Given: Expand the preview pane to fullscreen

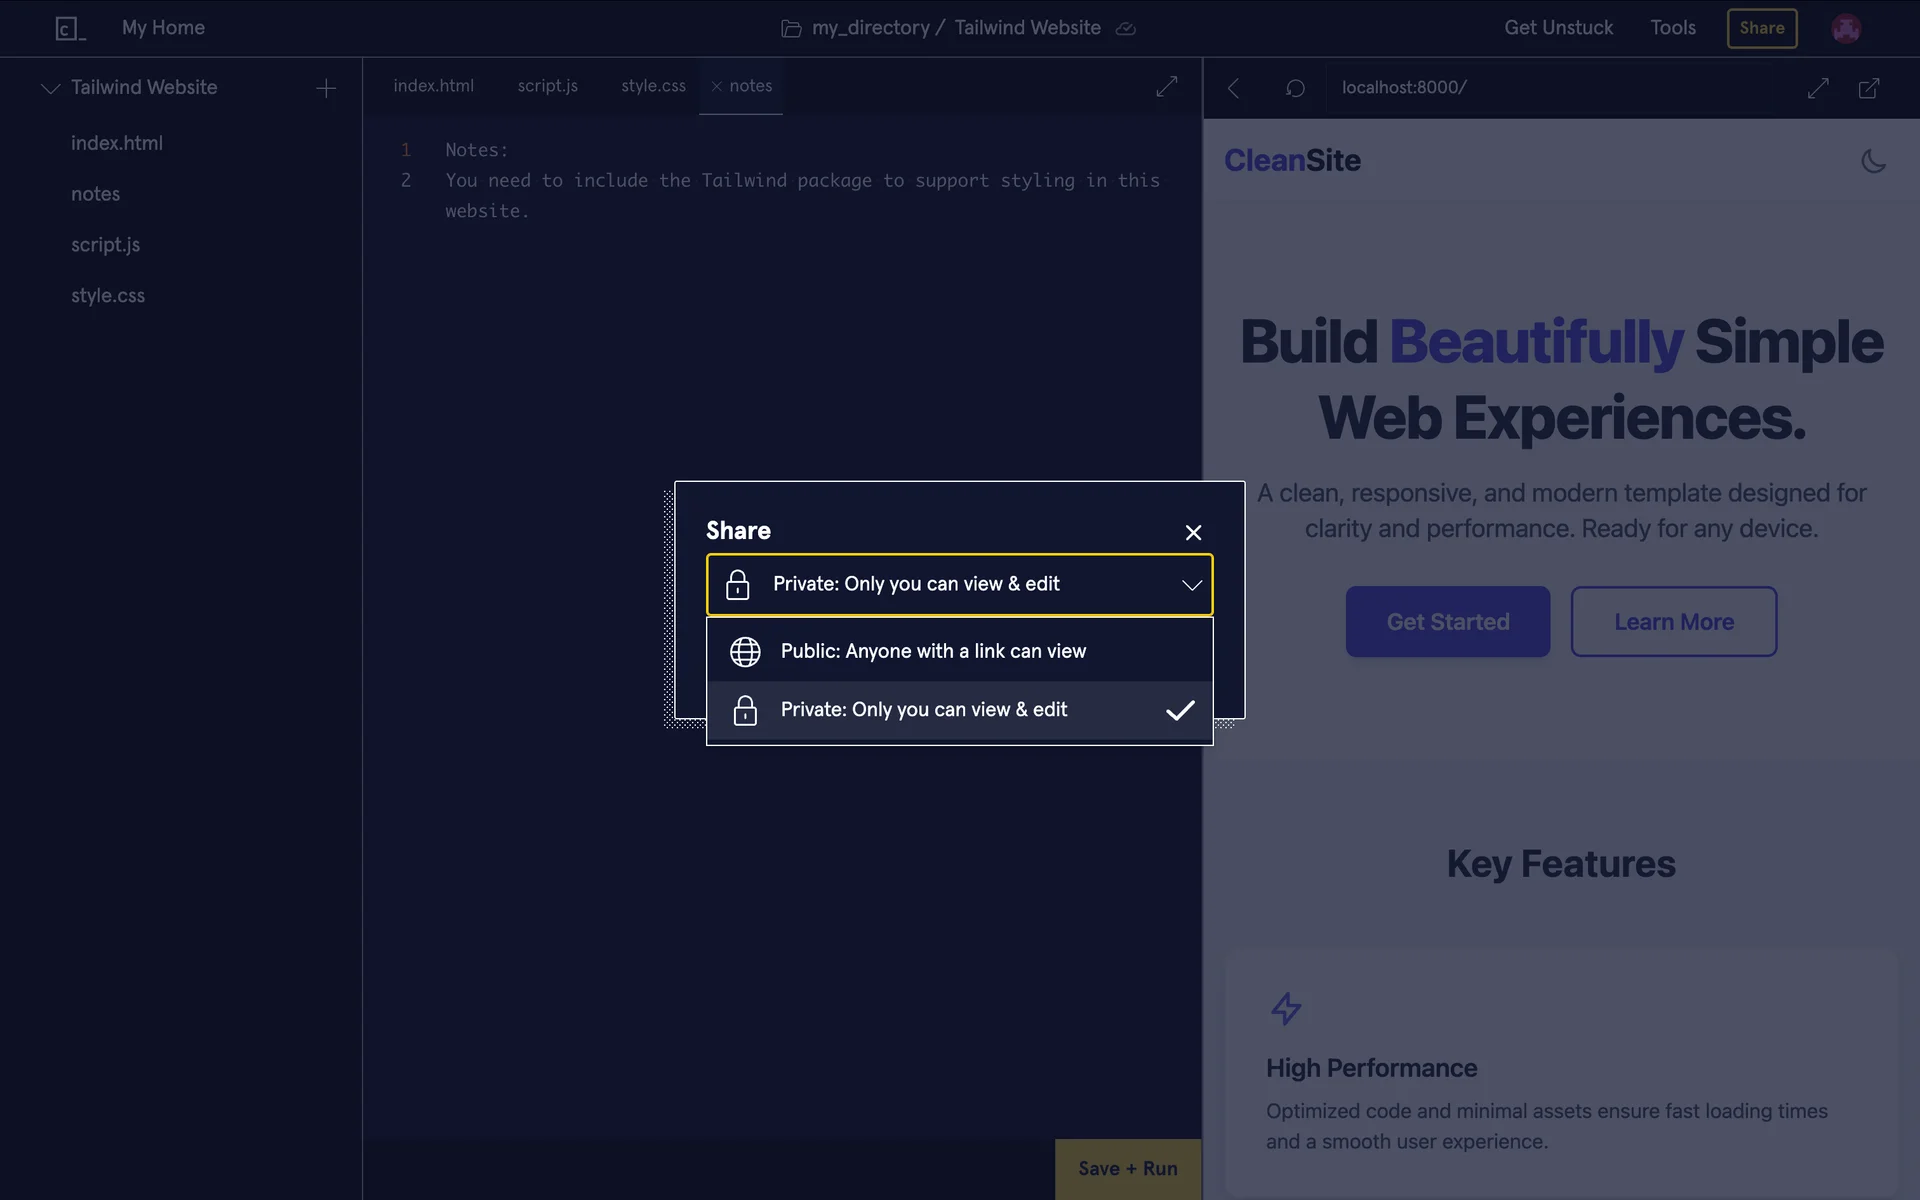Looking at the screenshot, I should 1818,88.
